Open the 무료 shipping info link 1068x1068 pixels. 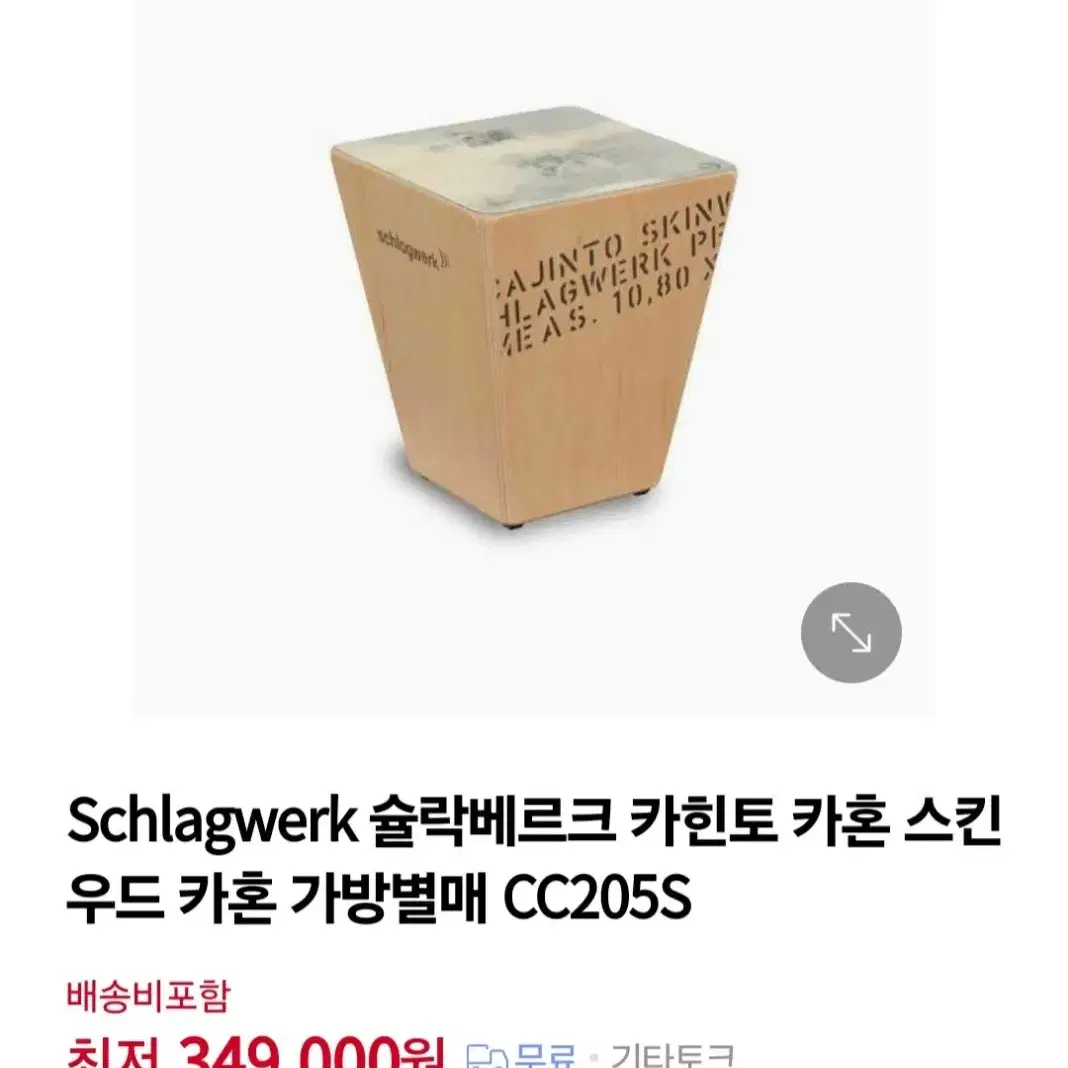(545, 1056)
